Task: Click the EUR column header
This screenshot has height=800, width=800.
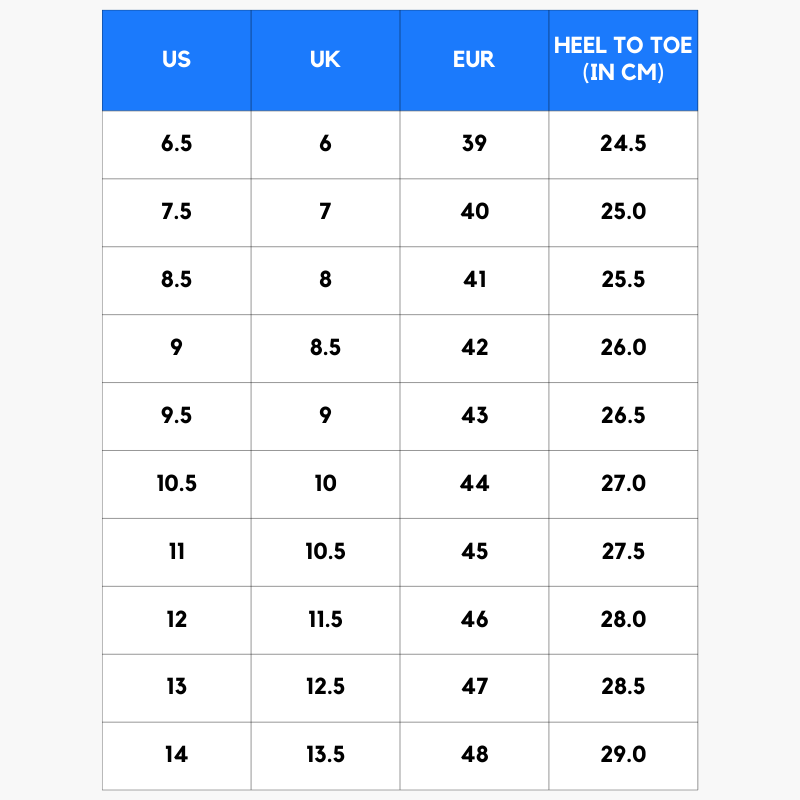Action: click(474, 60)
